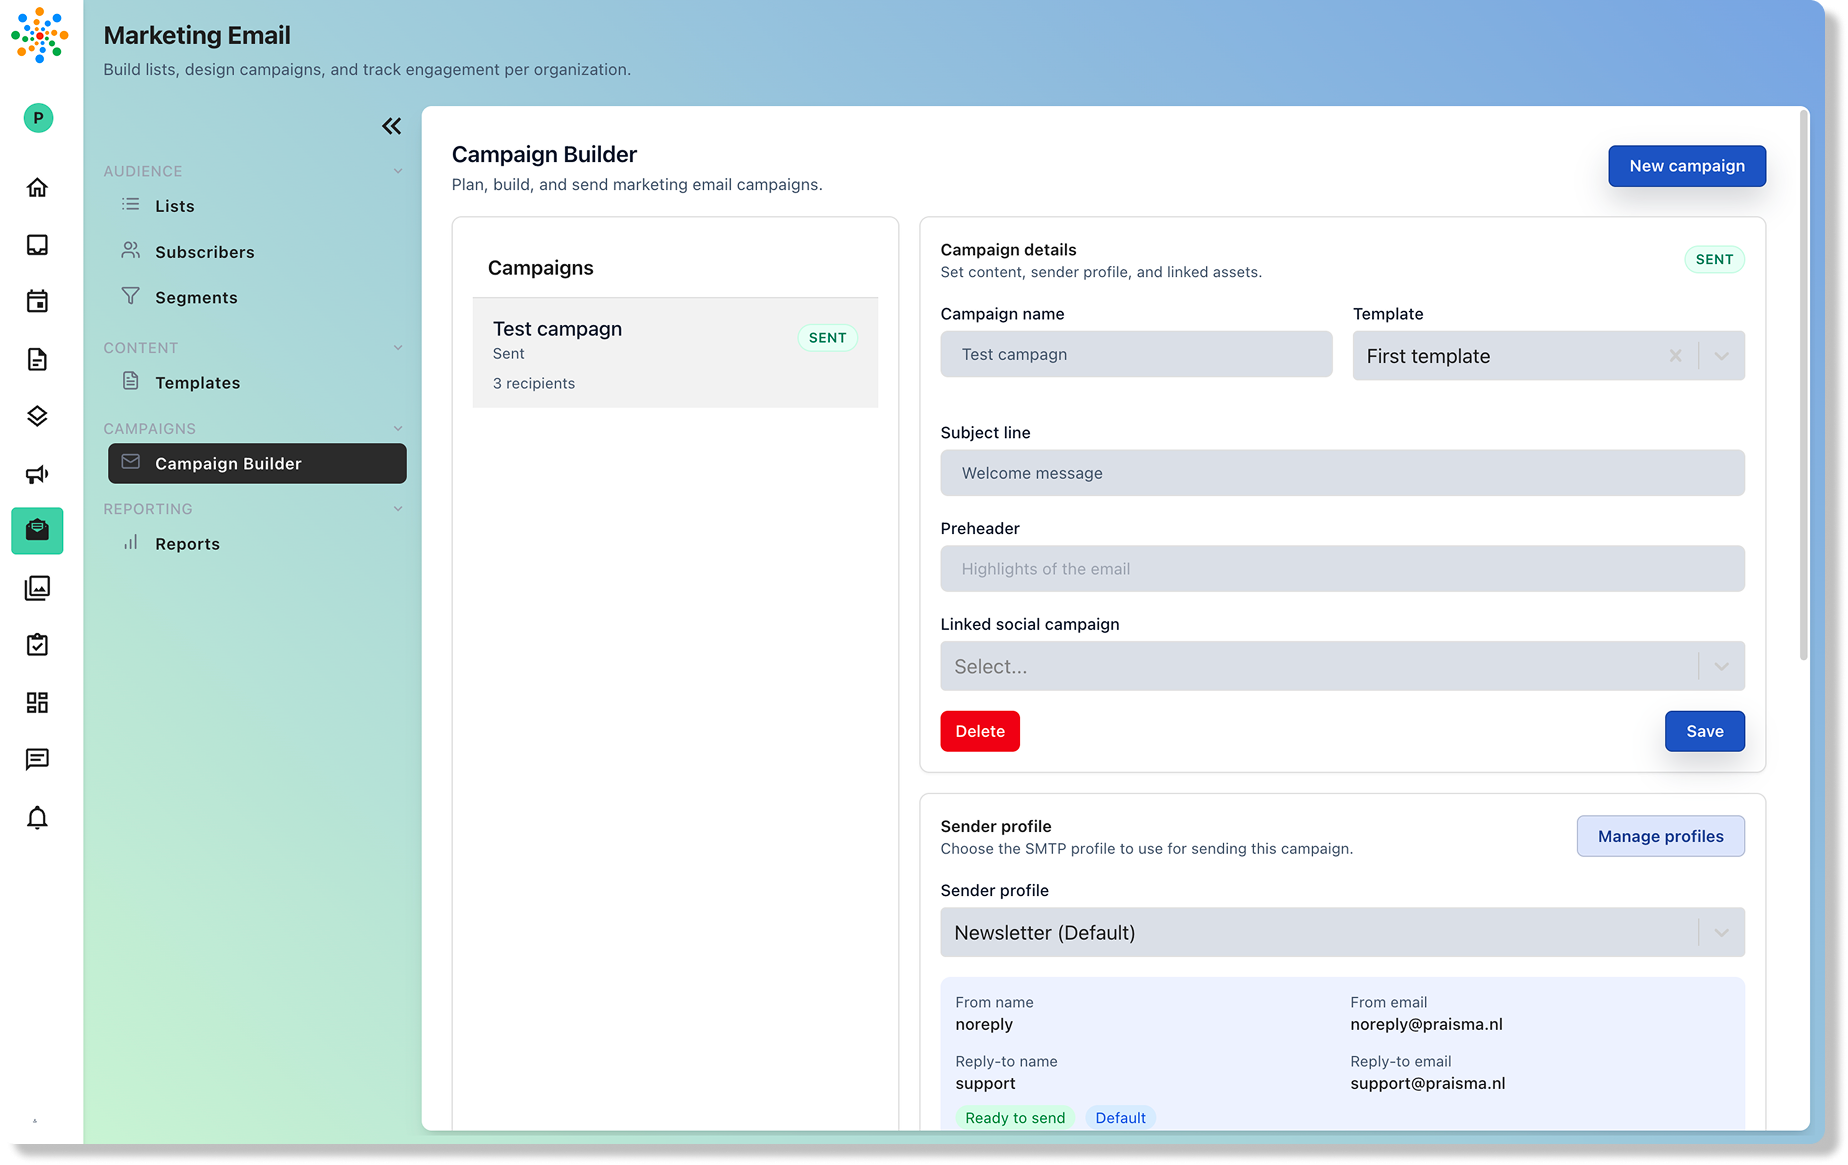Open Templates under Content

[197, 382]
